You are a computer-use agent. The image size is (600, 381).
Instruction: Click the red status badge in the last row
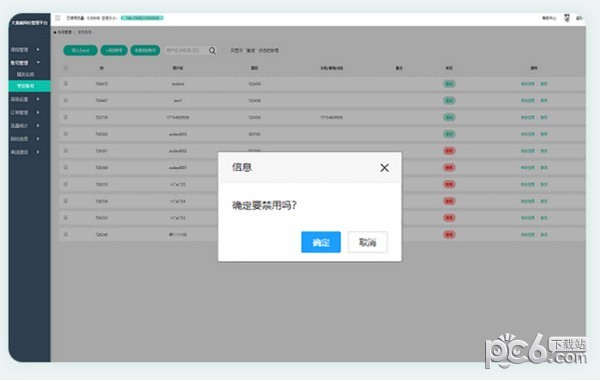pyautogui.click(x=449, y=234)
